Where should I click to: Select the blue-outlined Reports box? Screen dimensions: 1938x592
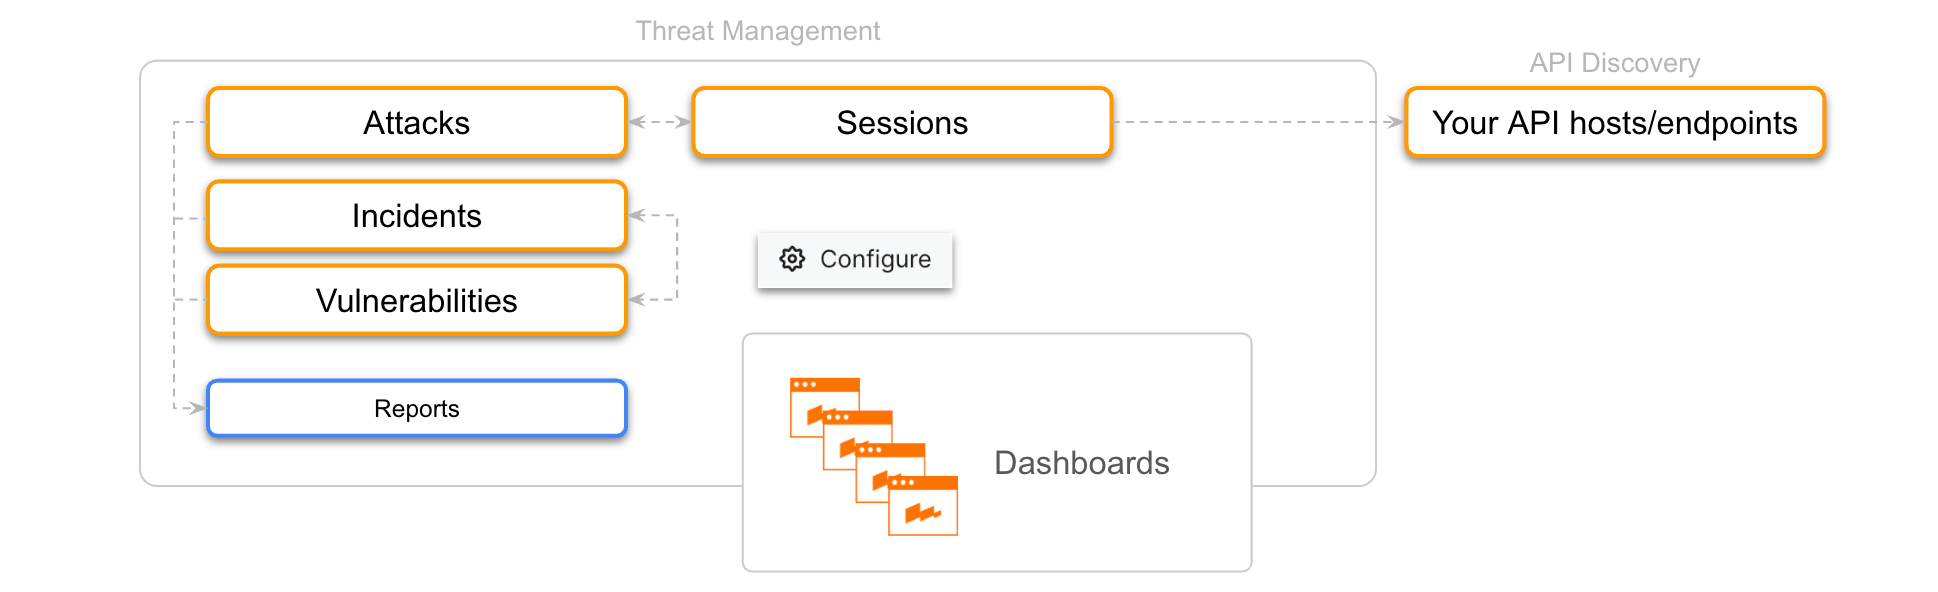tap(417, 408)
